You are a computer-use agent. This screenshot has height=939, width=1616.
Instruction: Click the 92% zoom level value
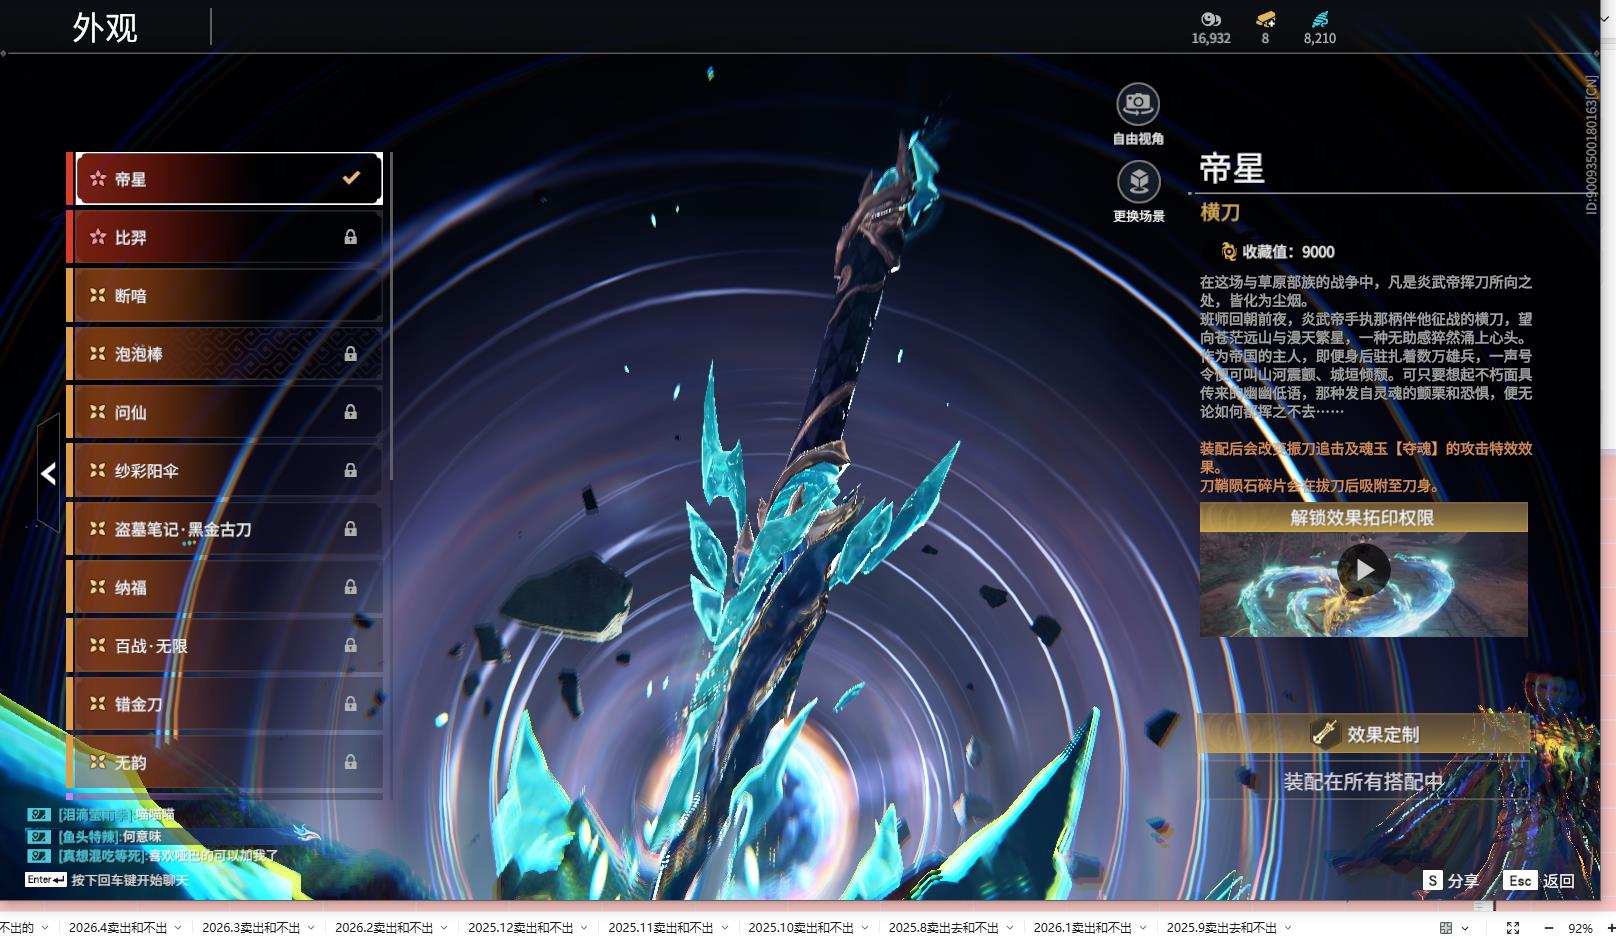(1580, 928)
